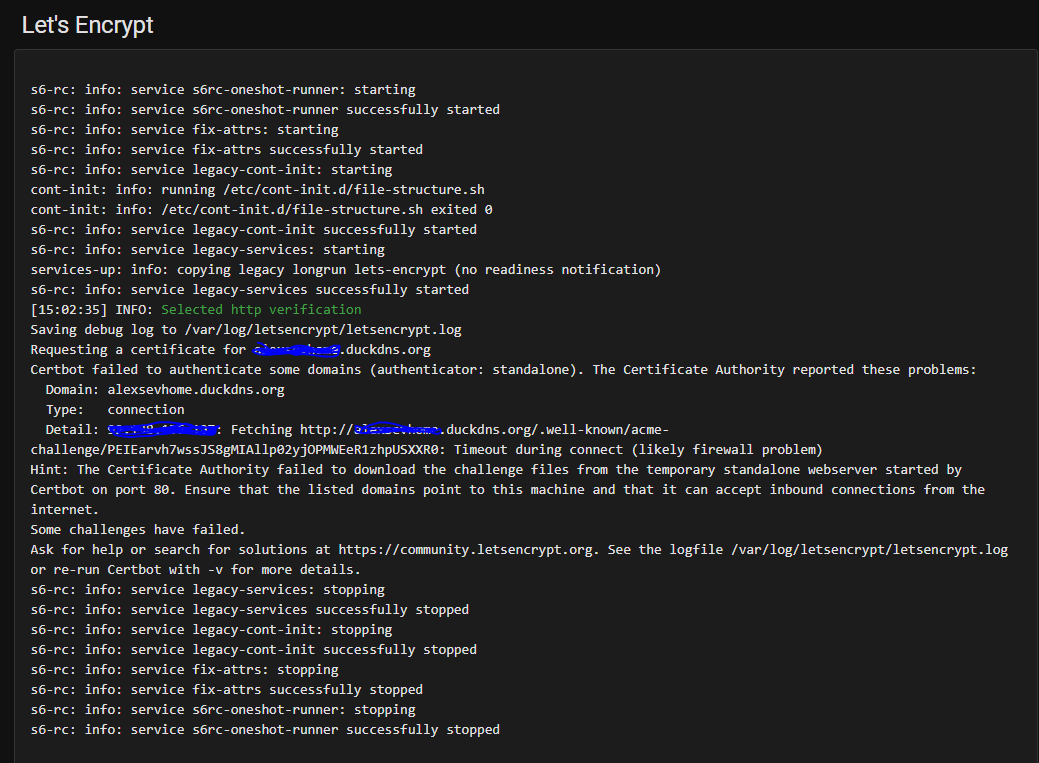Click 'fix-attrs successfully started' log line

[227, 149]
